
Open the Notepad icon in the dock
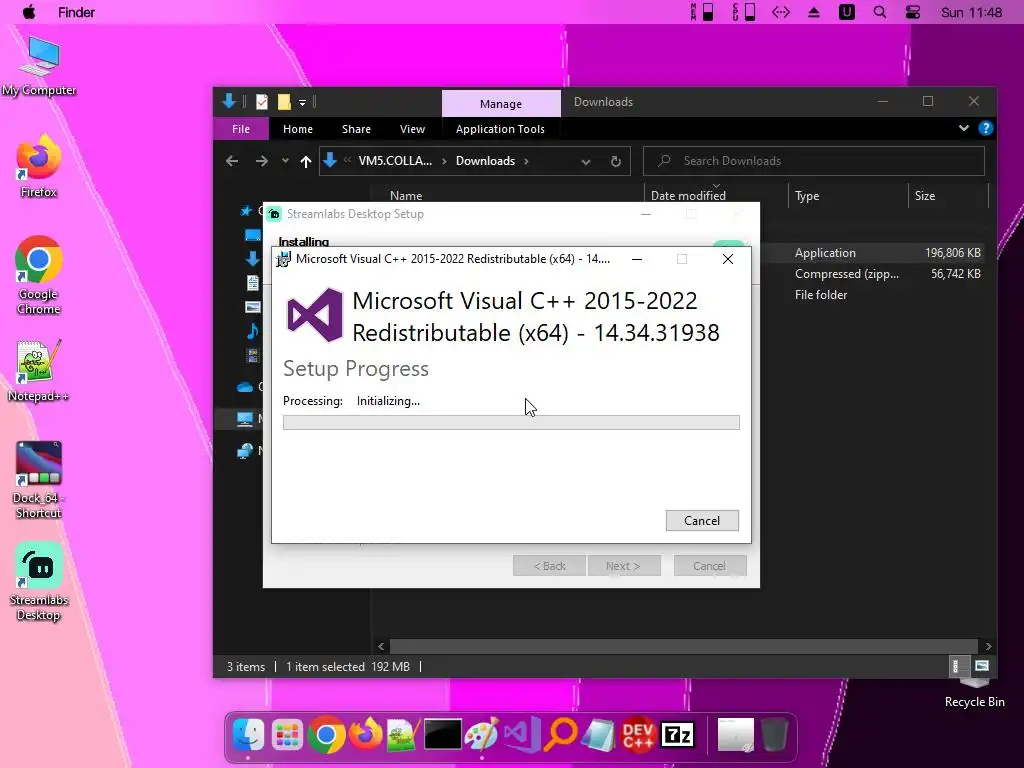click(x=599, y=735)
